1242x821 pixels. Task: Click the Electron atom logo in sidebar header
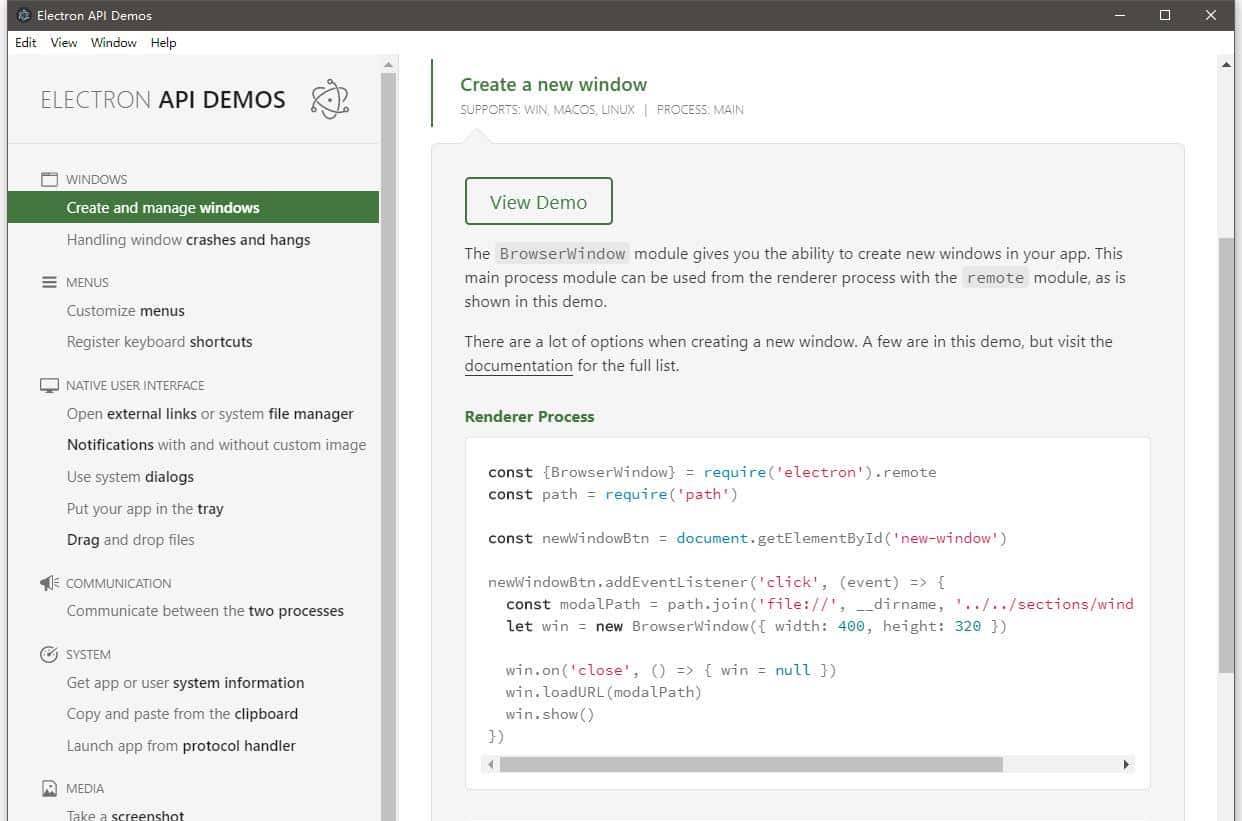point(329,100)
